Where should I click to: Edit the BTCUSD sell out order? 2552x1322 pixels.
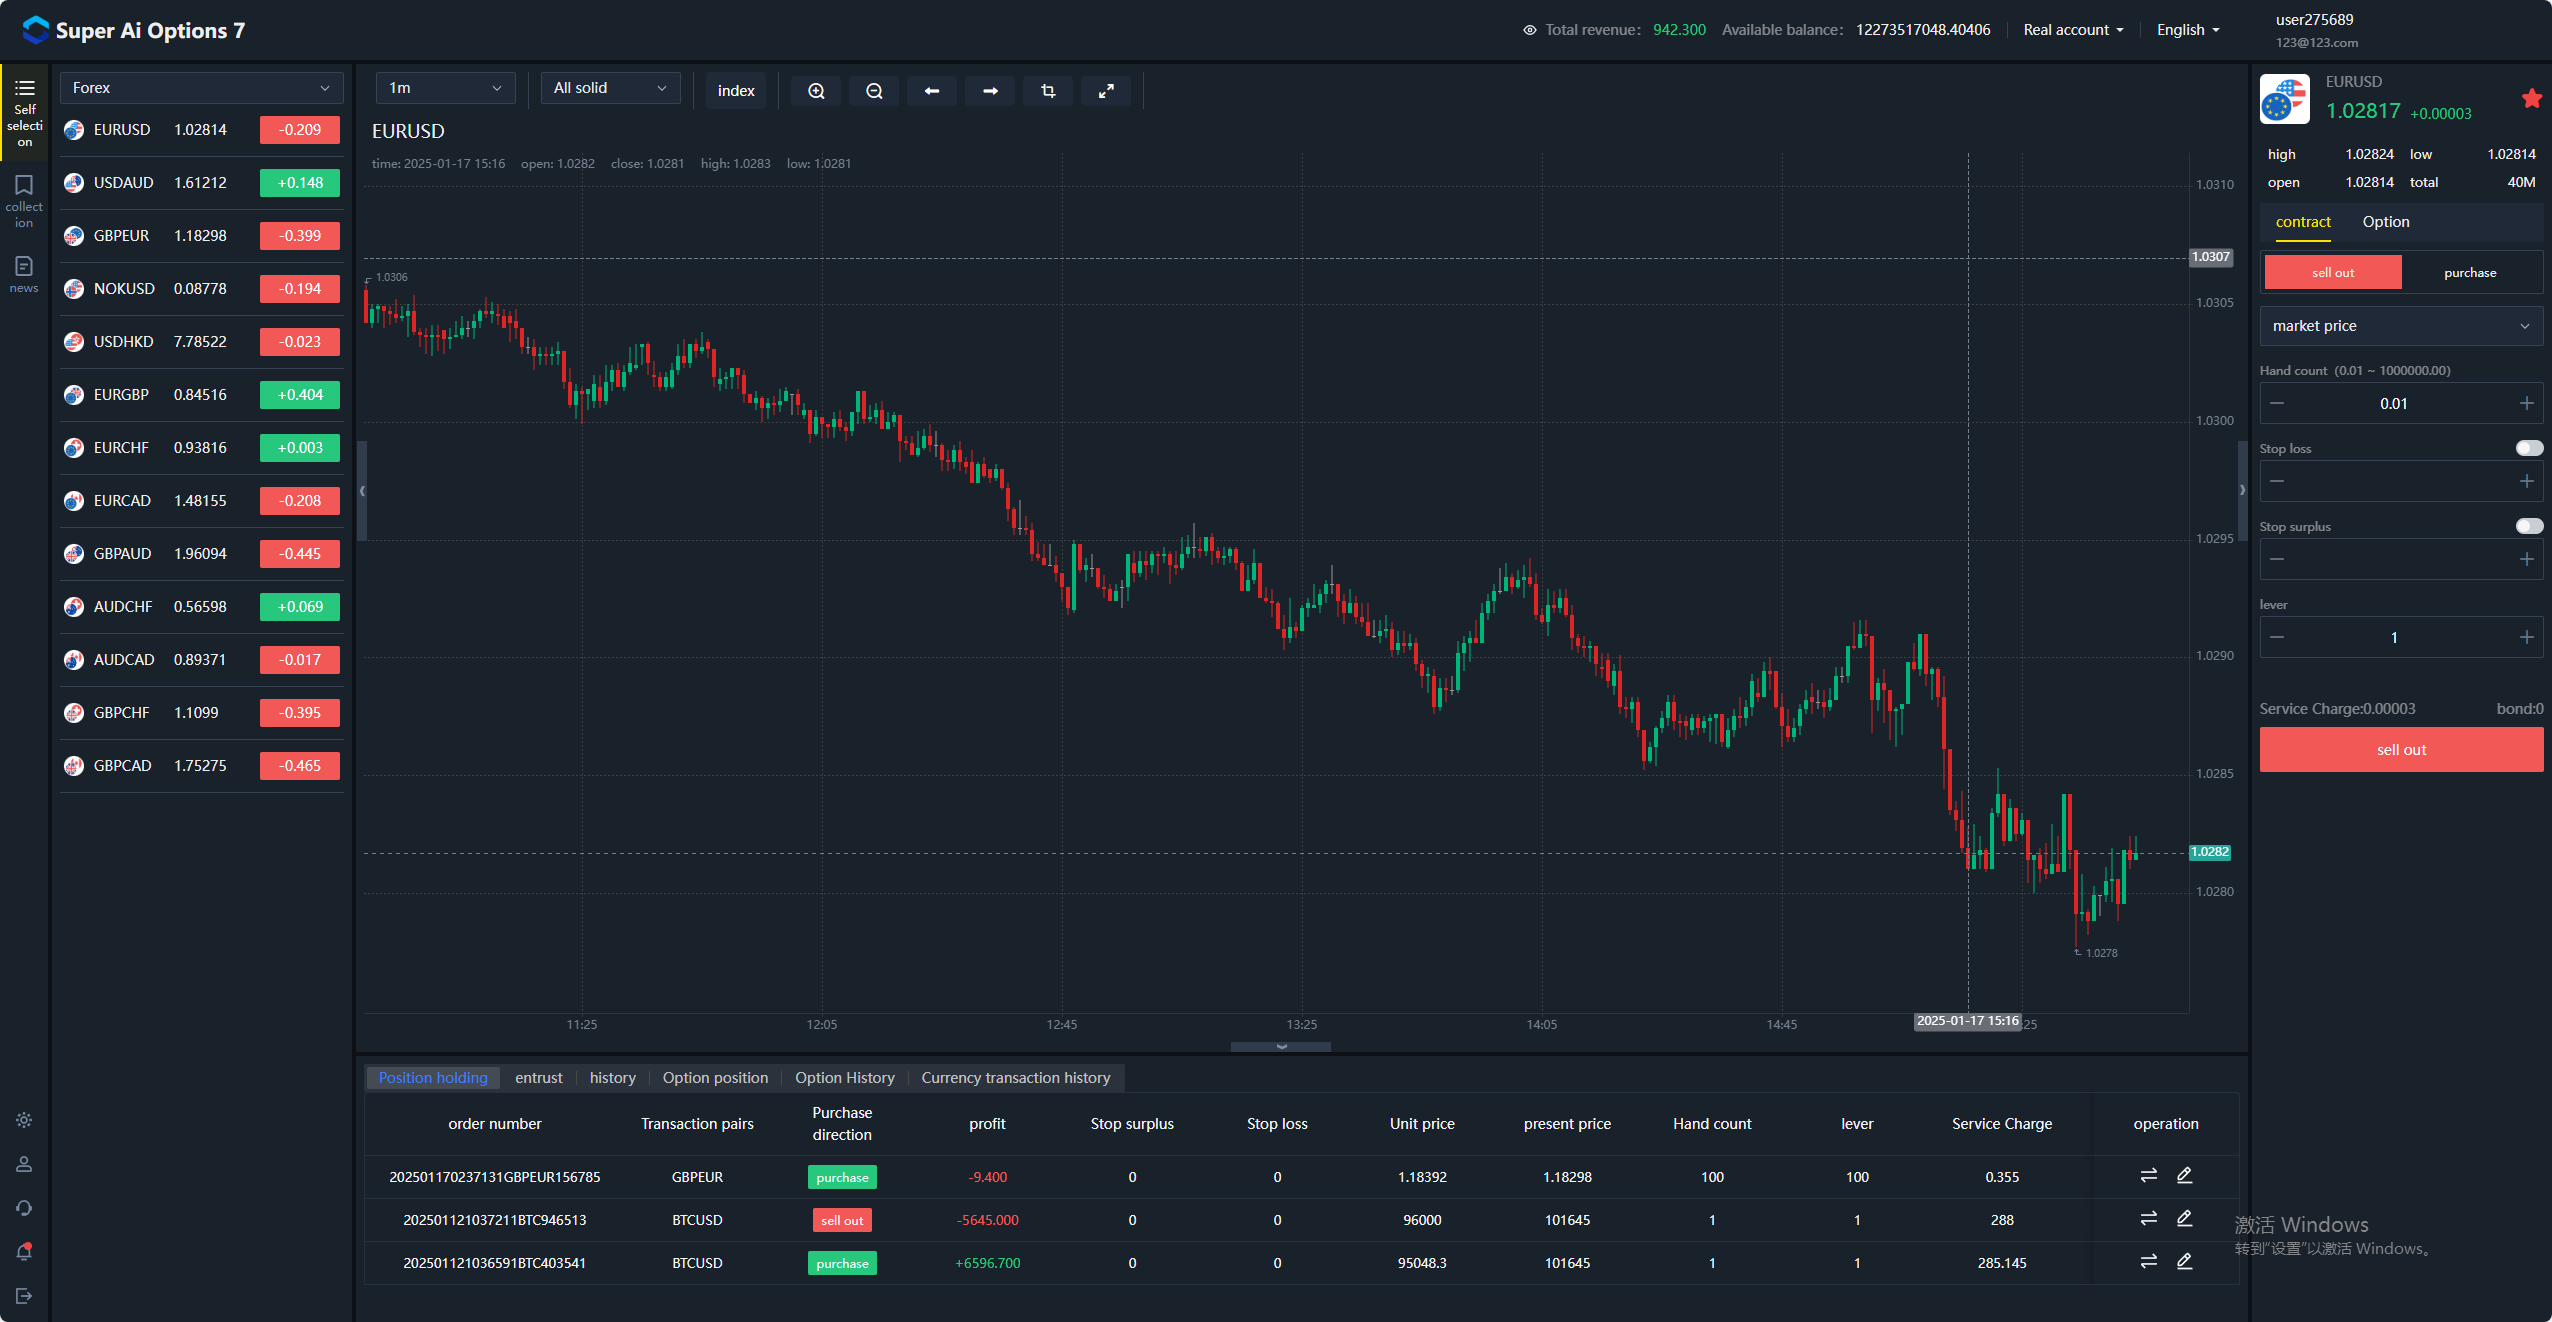click(2184, 1219)
